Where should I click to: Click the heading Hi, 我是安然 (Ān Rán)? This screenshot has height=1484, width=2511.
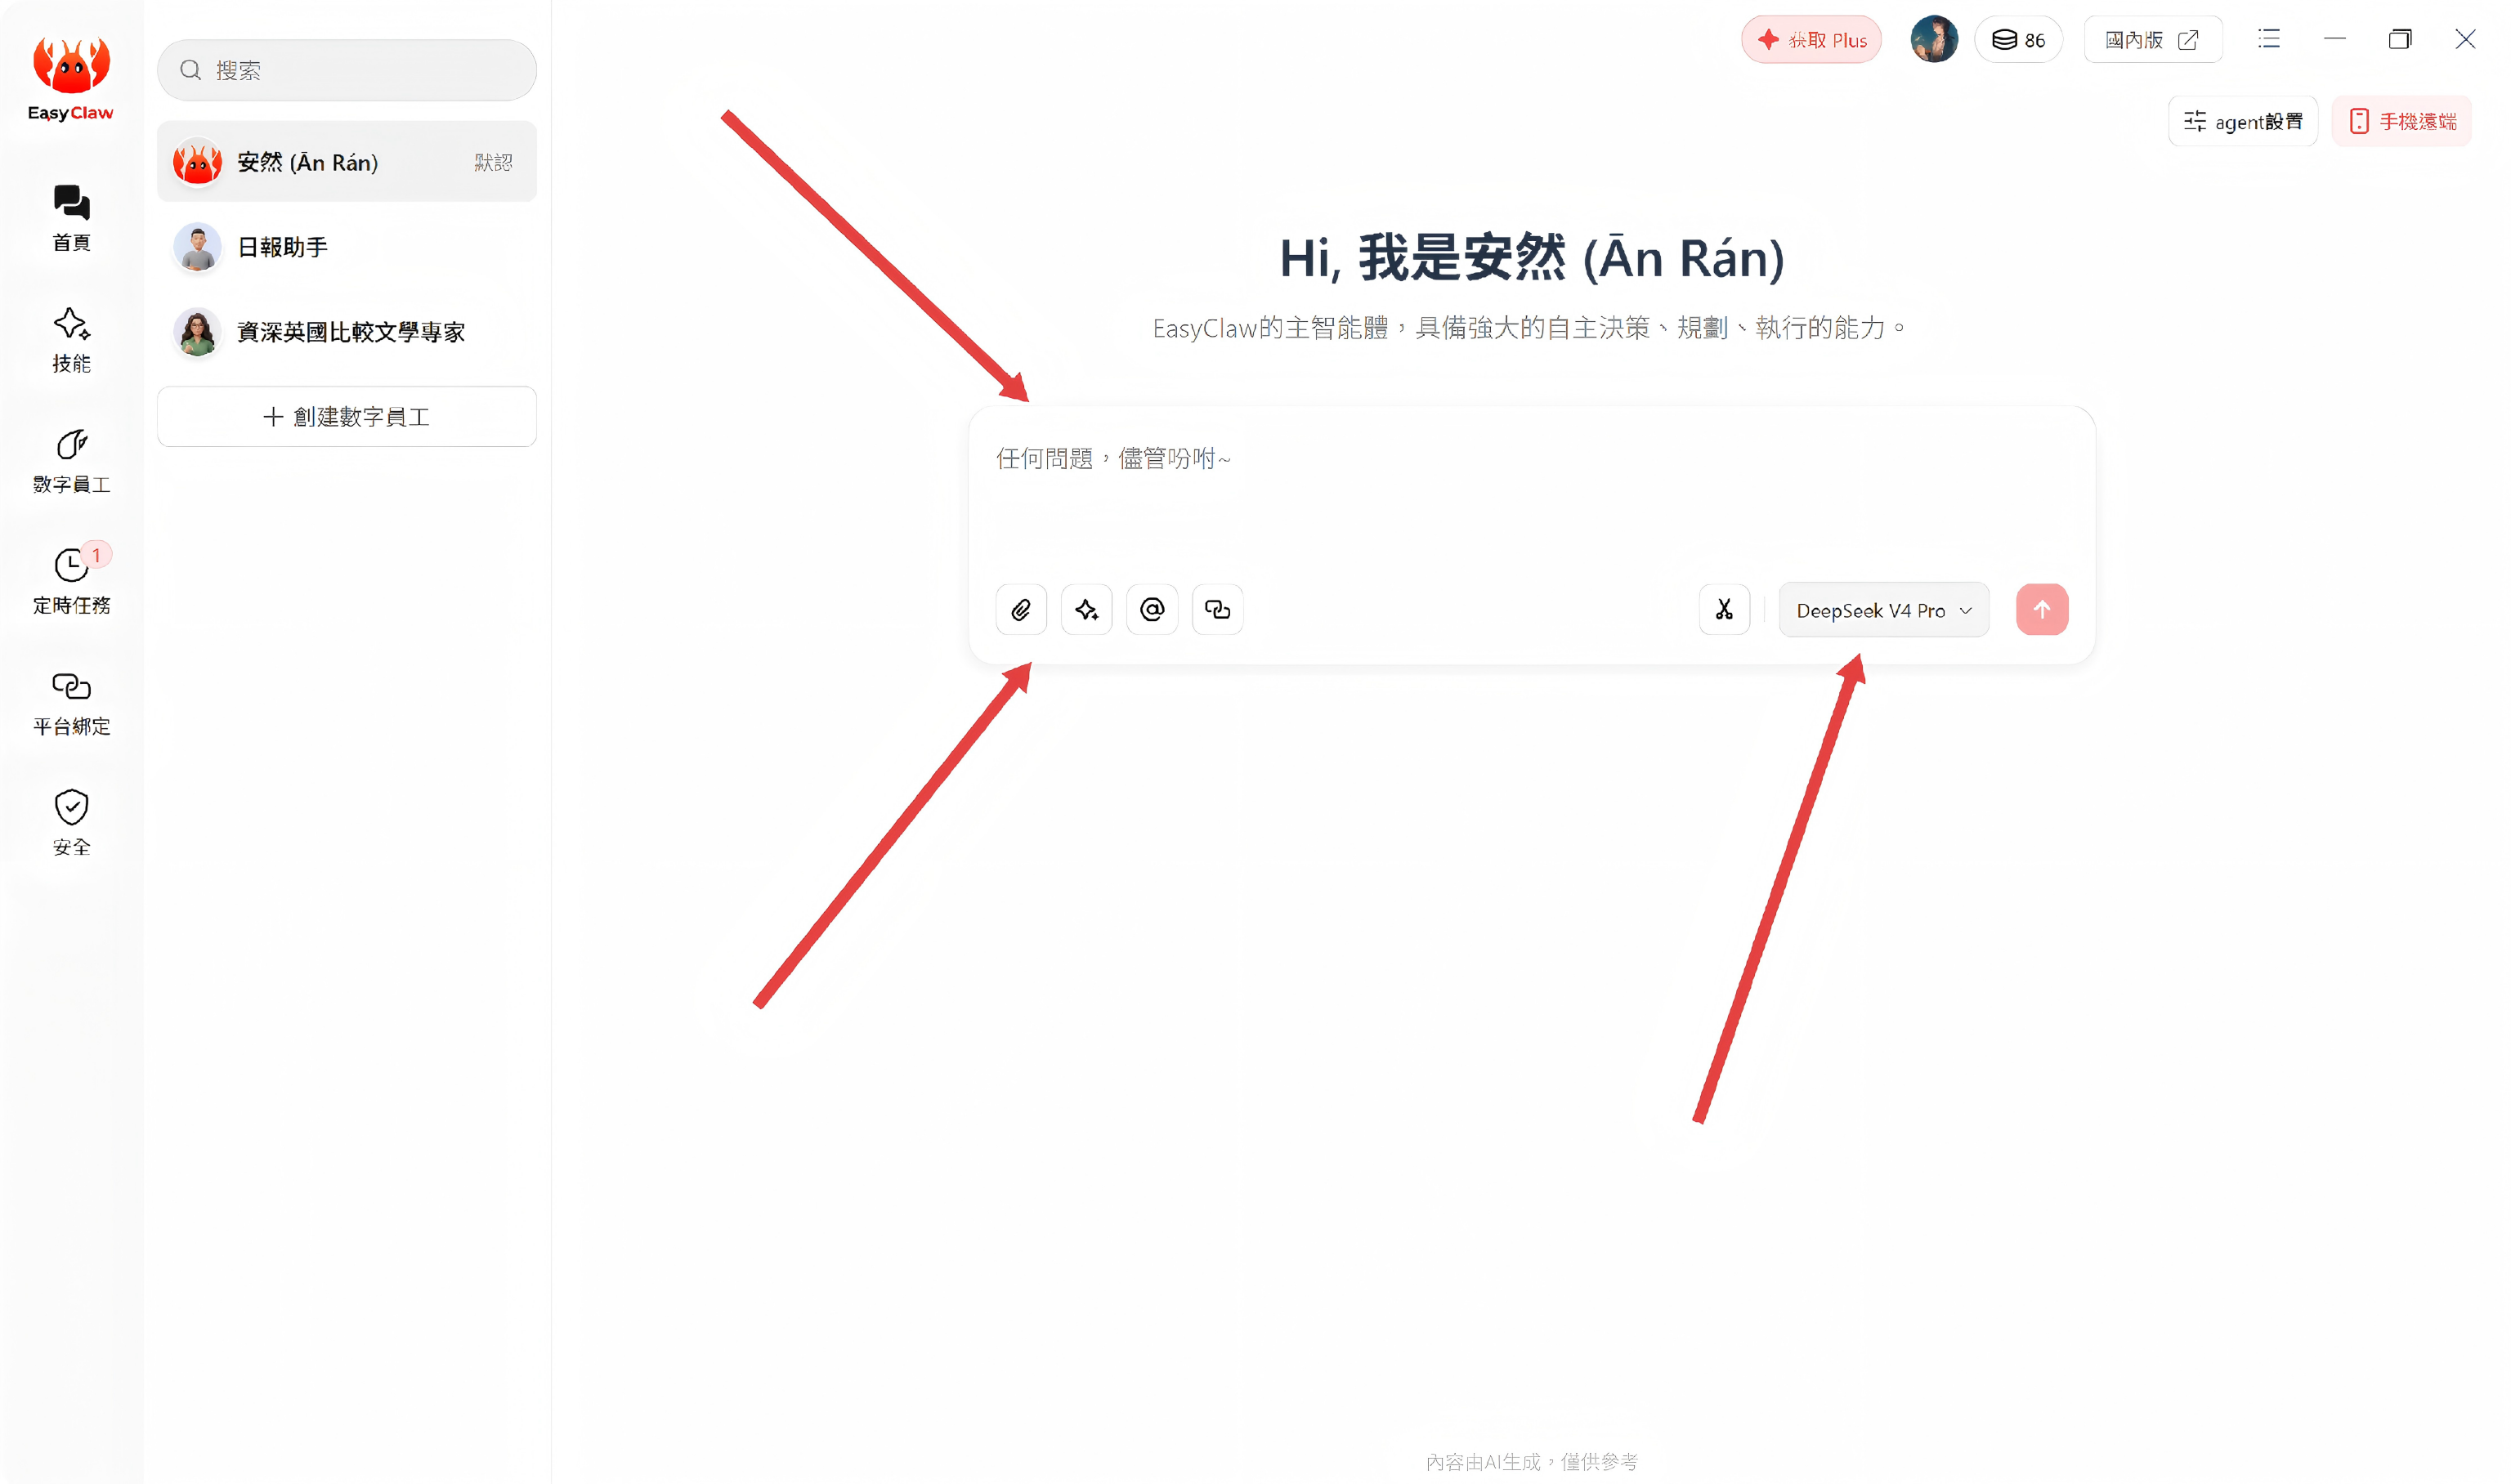pos(1532,257)
